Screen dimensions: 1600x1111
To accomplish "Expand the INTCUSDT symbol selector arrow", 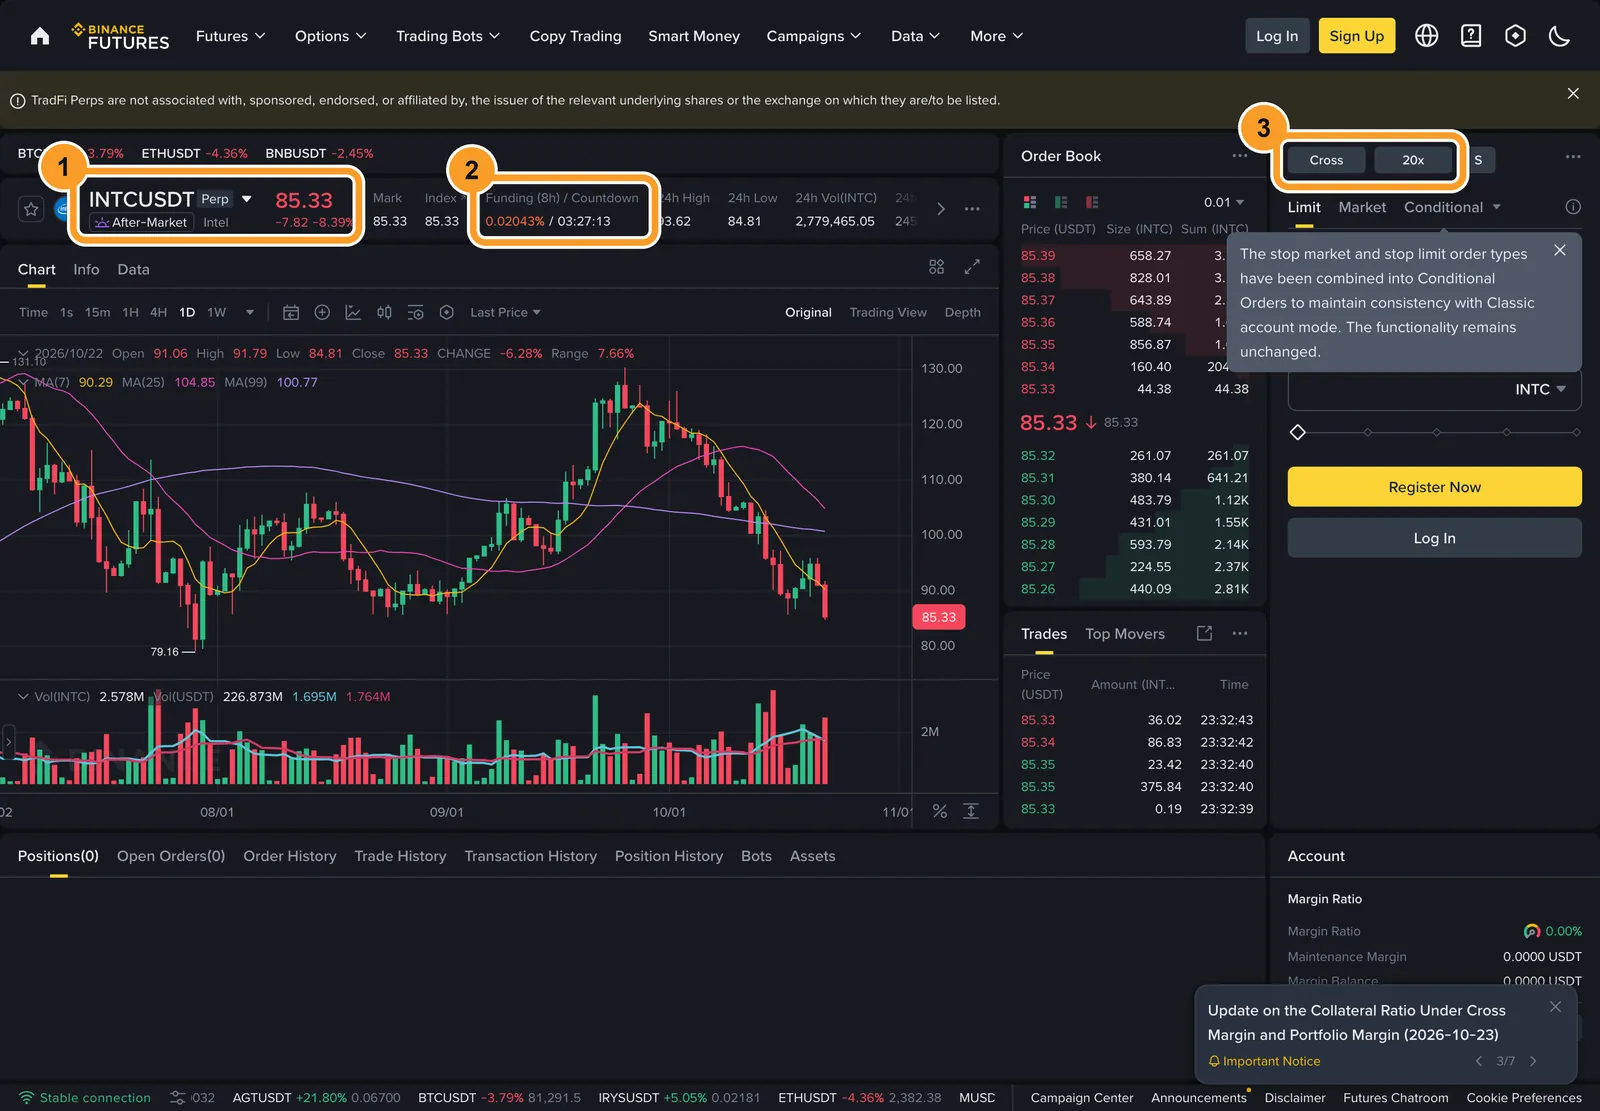I will click(247, 199).
